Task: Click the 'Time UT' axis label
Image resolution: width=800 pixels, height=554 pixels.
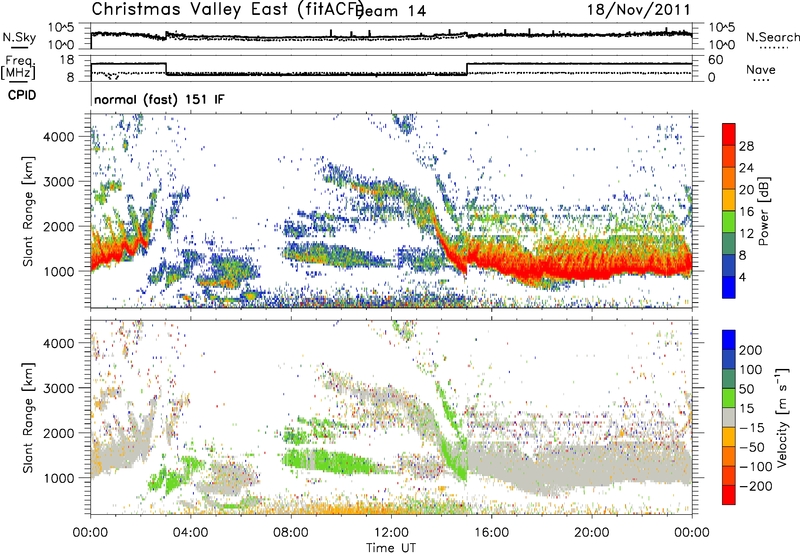Action: [391, 547]
